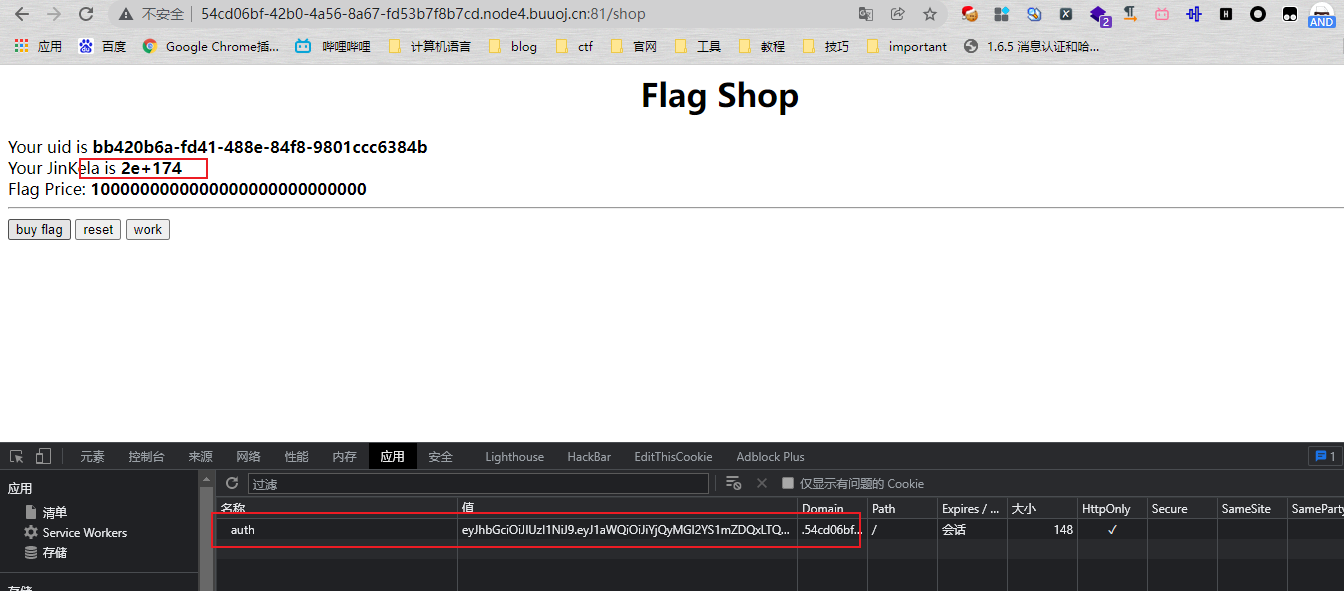This screenshot has width=1344, height=591.
Task: Switch to the 控制台 (Console) tab
Action: 146,457
